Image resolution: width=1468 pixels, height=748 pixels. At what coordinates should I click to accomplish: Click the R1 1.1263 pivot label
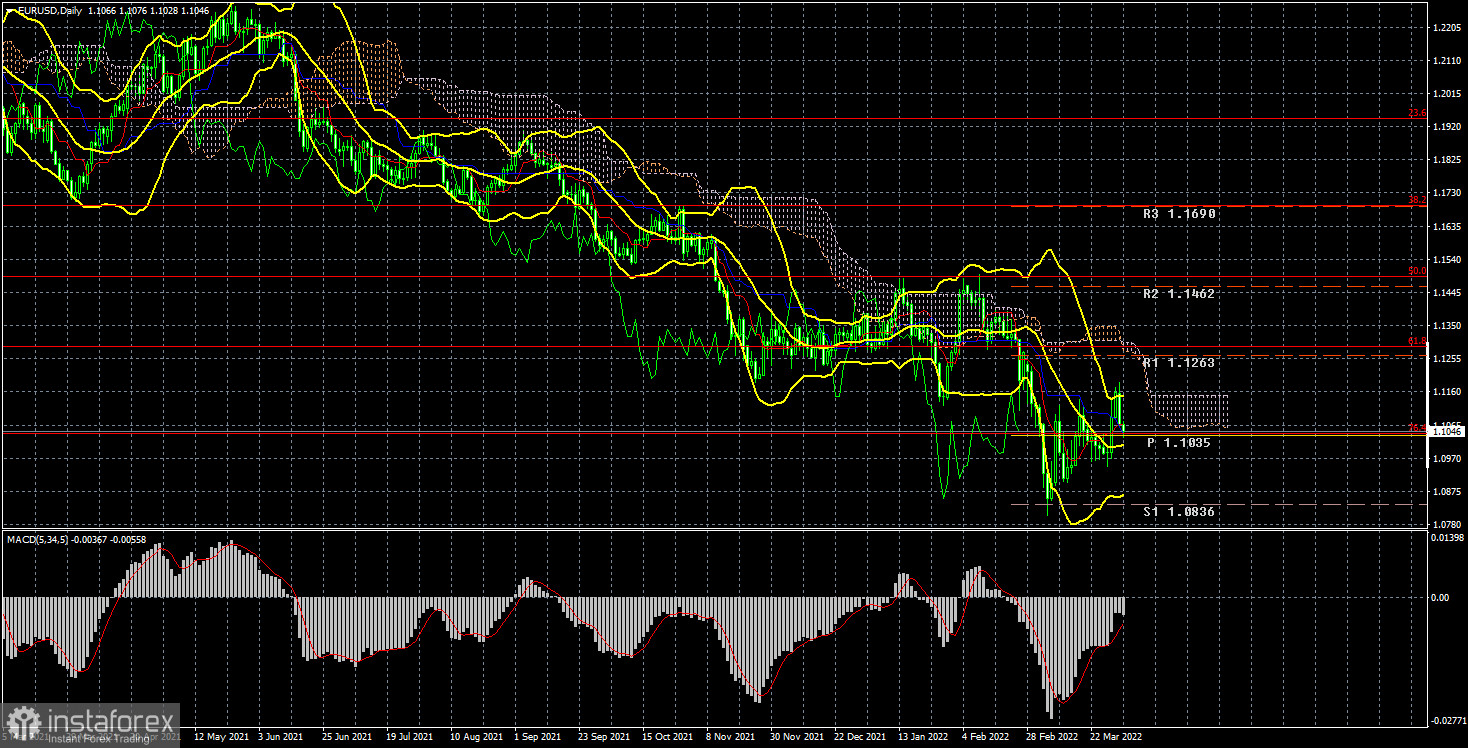pyautogui.click(x=1179, y=363)
